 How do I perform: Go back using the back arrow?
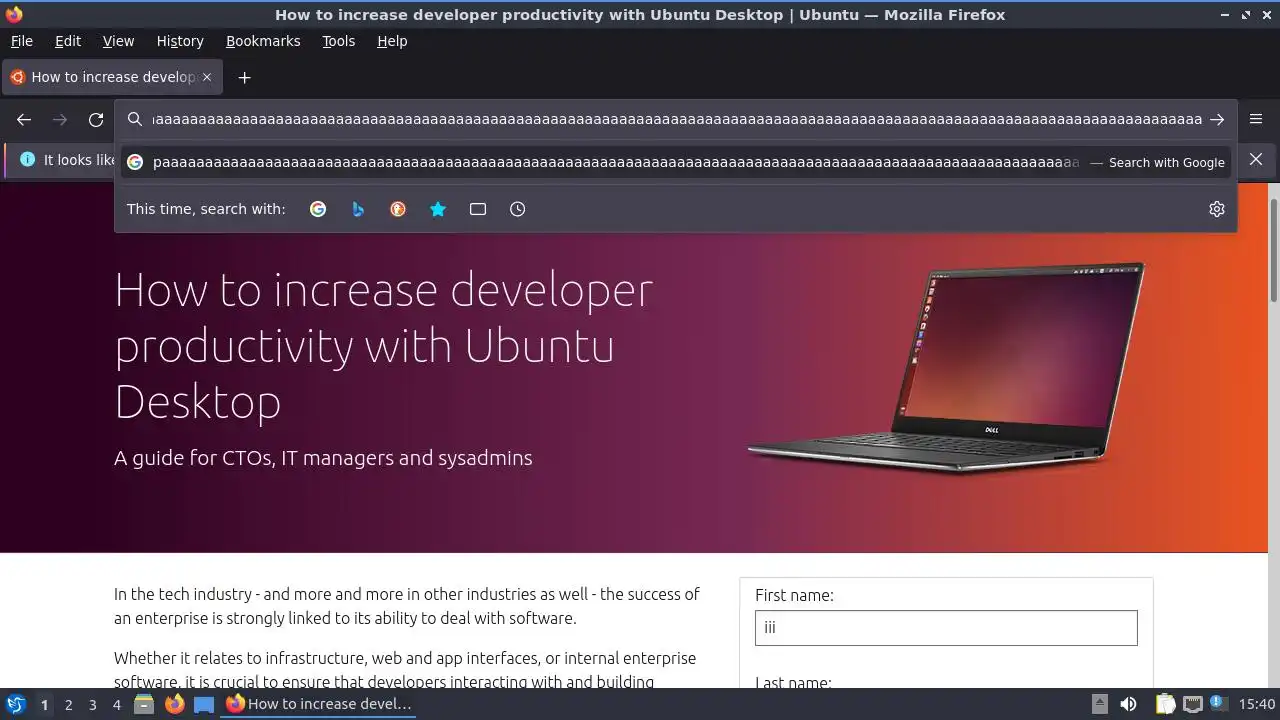(x=24, y=120)
